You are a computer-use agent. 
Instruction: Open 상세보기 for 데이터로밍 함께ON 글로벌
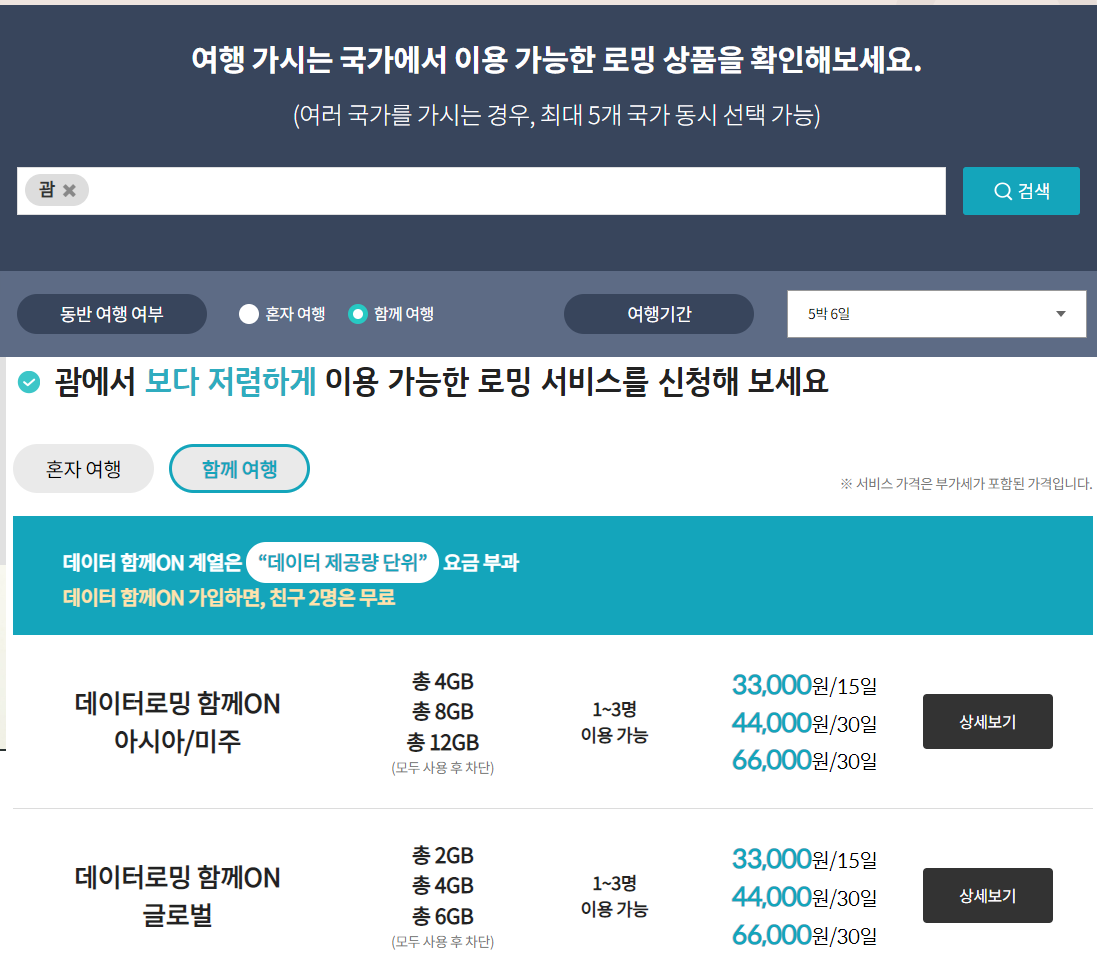[987, 895]
